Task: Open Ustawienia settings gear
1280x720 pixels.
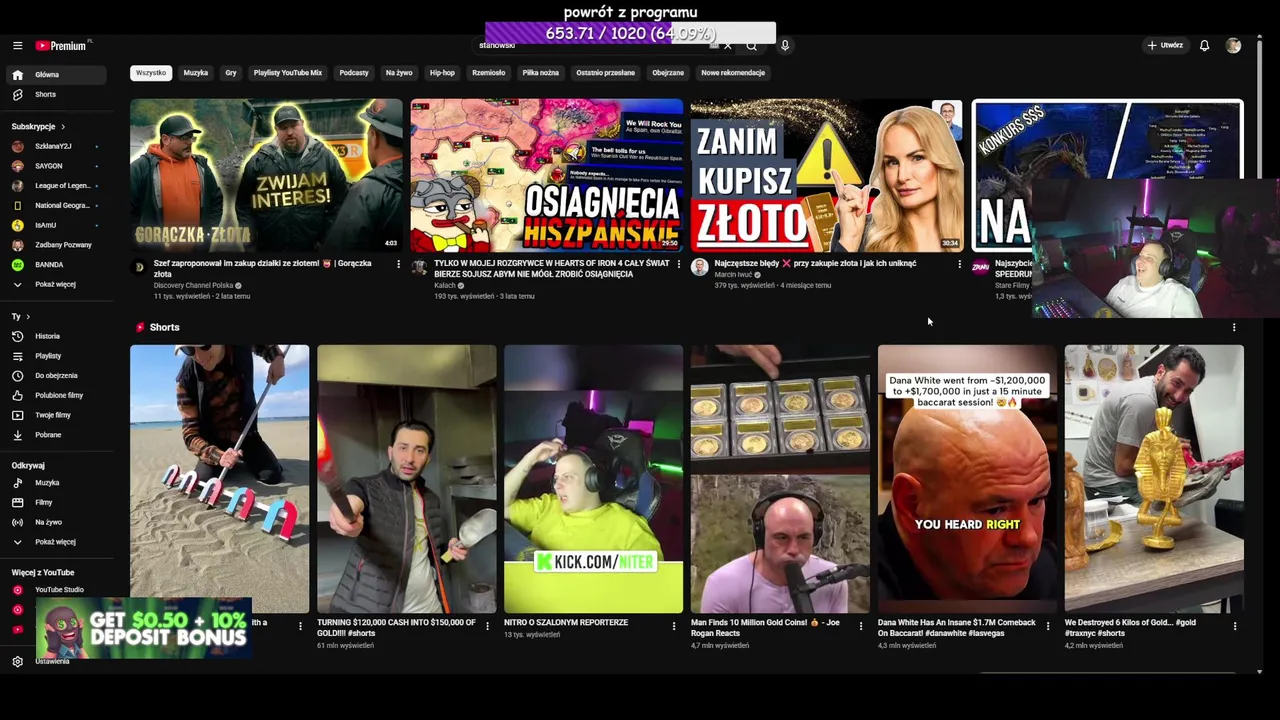Action: (17, 661)
